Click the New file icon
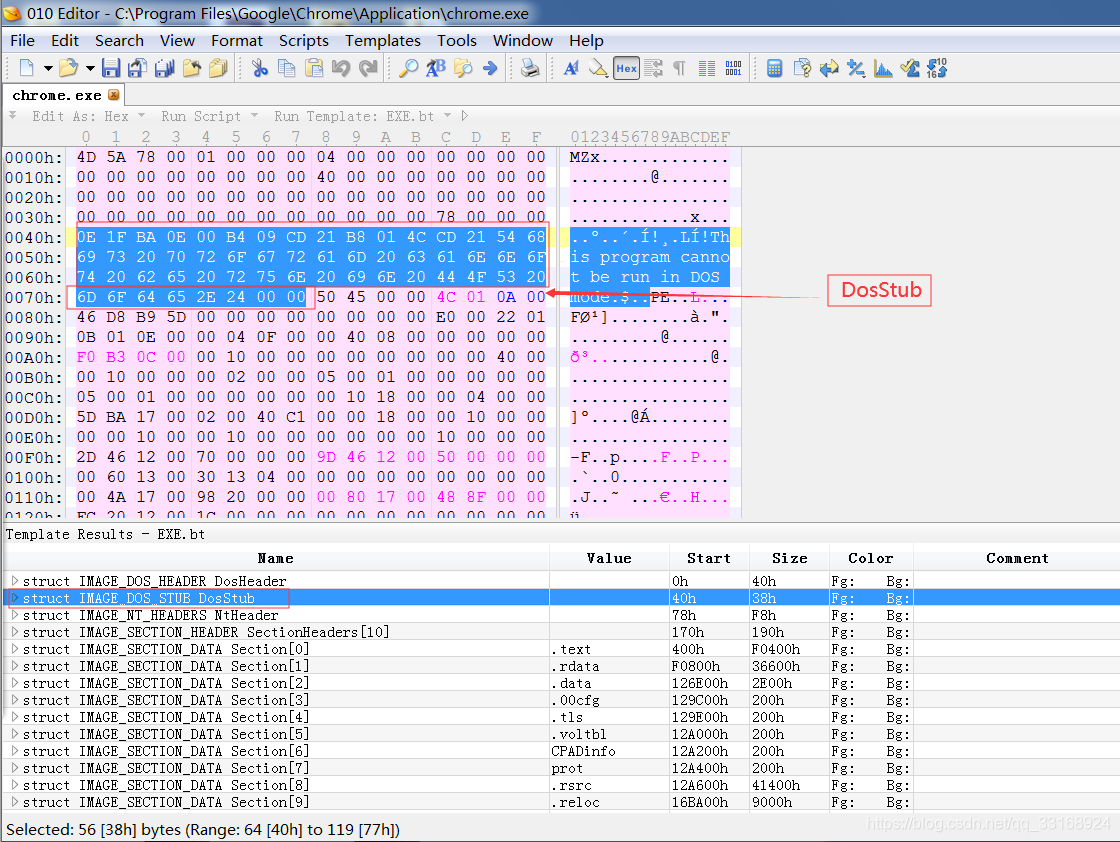Screen dimensions: 1120x842 26,68
